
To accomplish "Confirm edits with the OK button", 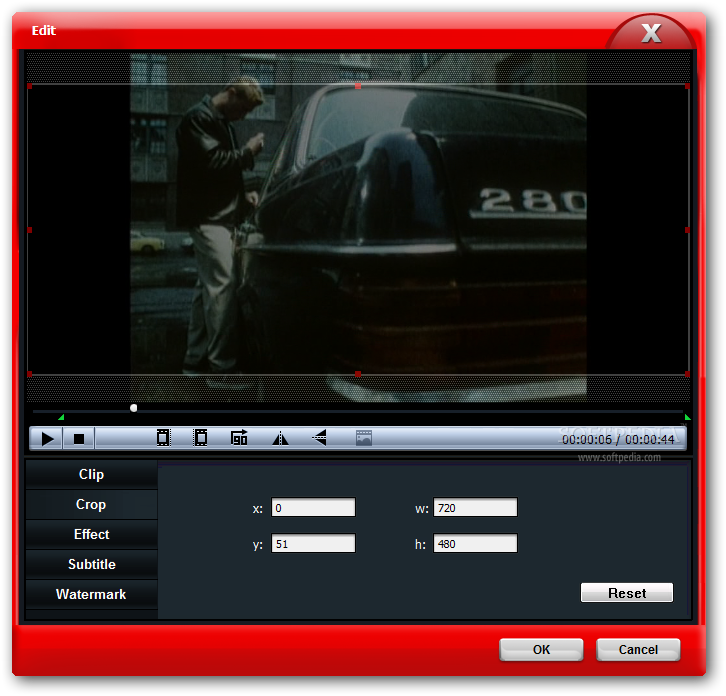I will click(541, 650).
